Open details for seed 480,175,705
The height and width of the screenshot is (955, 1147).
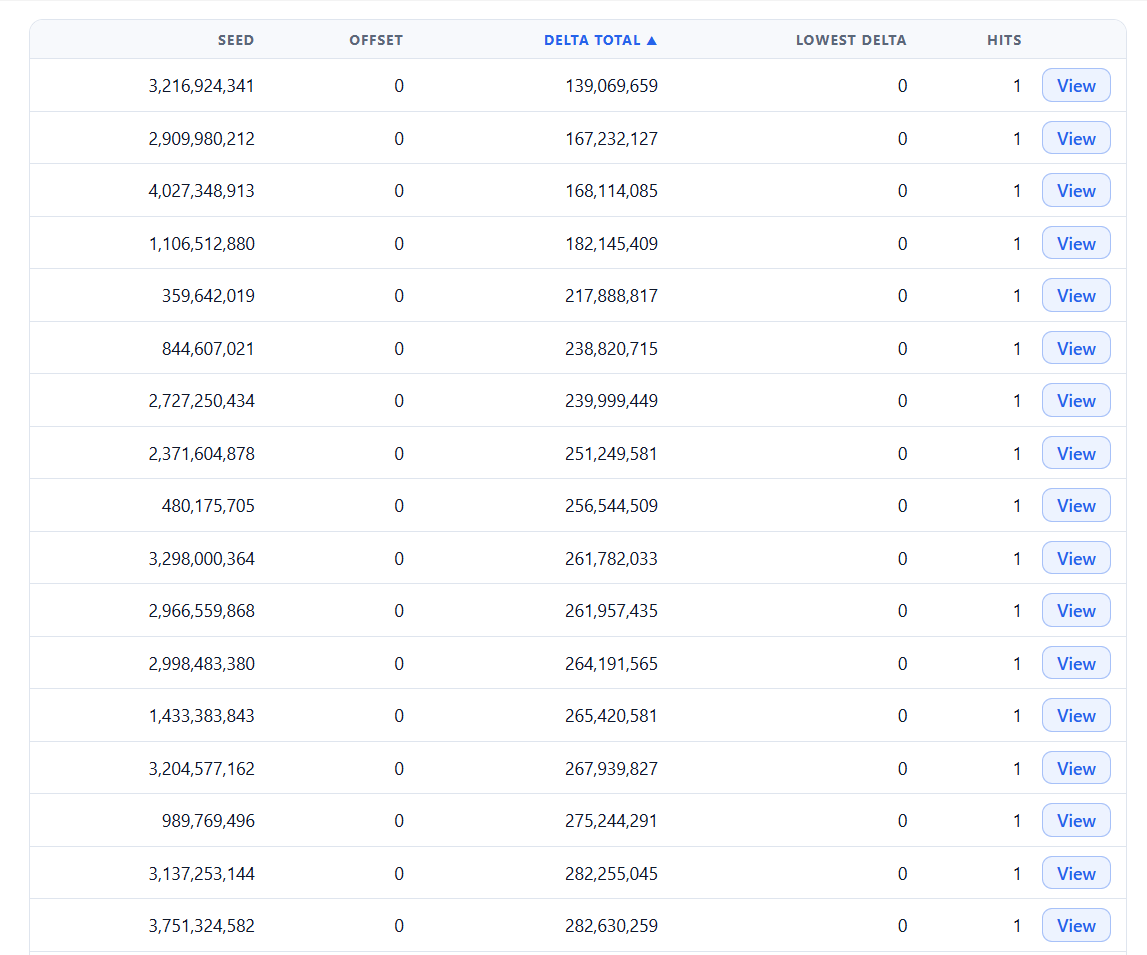1076,505
